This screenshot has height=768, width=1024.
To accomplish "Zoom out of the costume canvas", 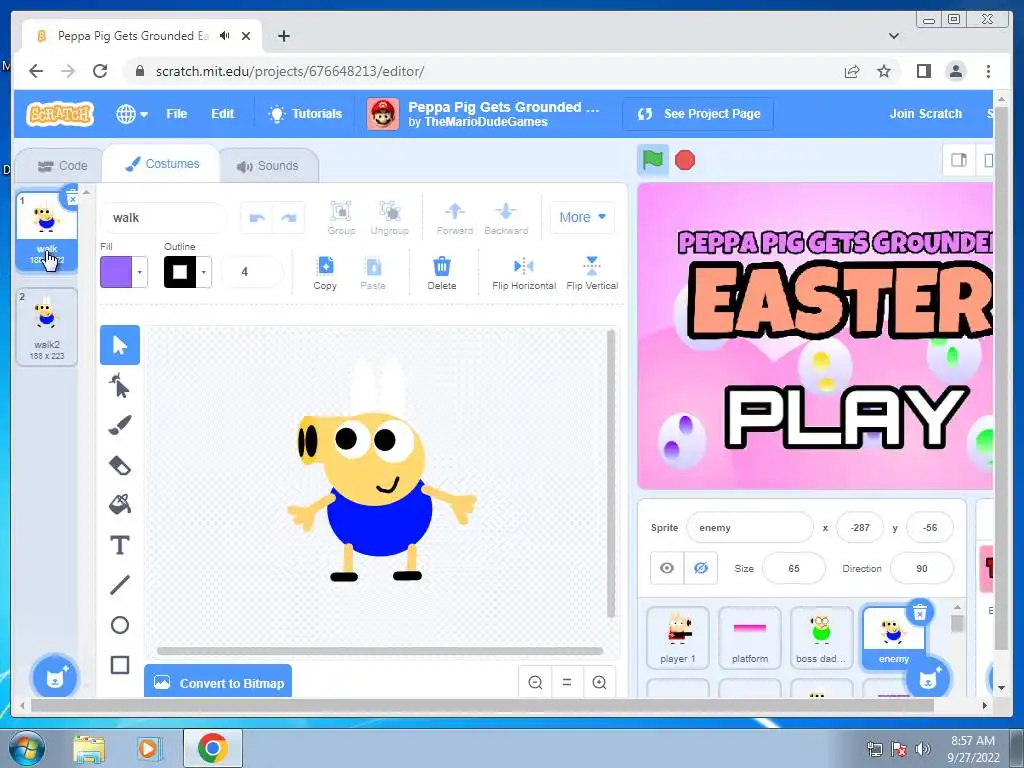I will pos(535,682).
